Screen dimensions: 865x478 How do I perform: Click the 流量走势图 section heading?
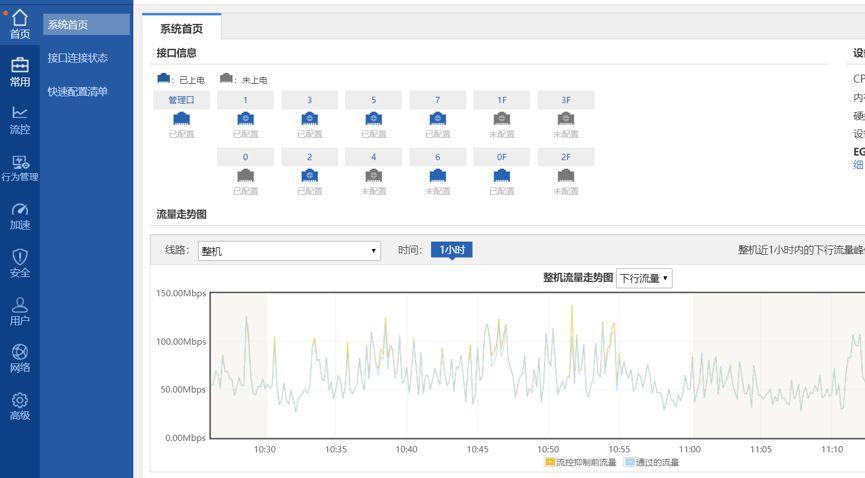181,214
